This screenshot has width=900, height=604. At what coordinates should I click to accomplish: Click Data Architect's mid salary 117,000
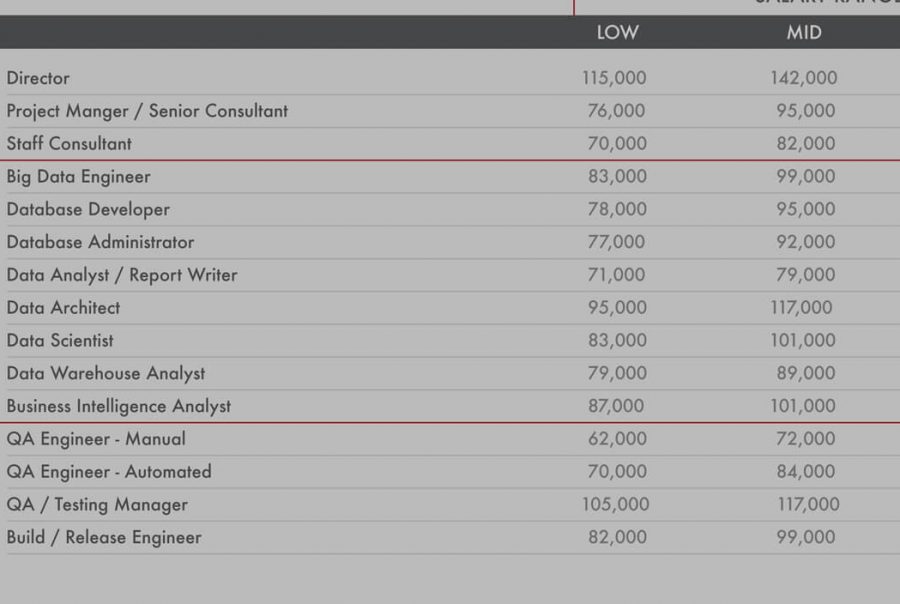[x=801, y=308]
